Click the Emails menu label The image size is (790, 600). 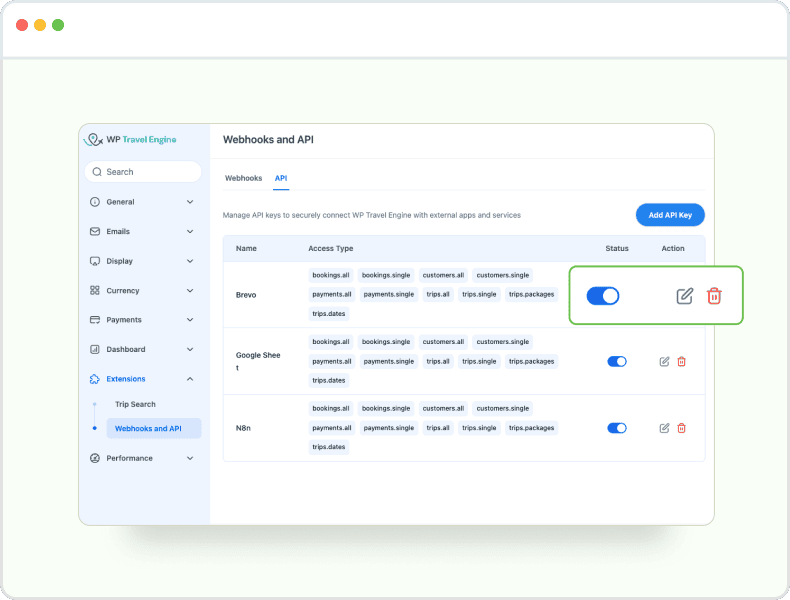(x=118, y=231)
